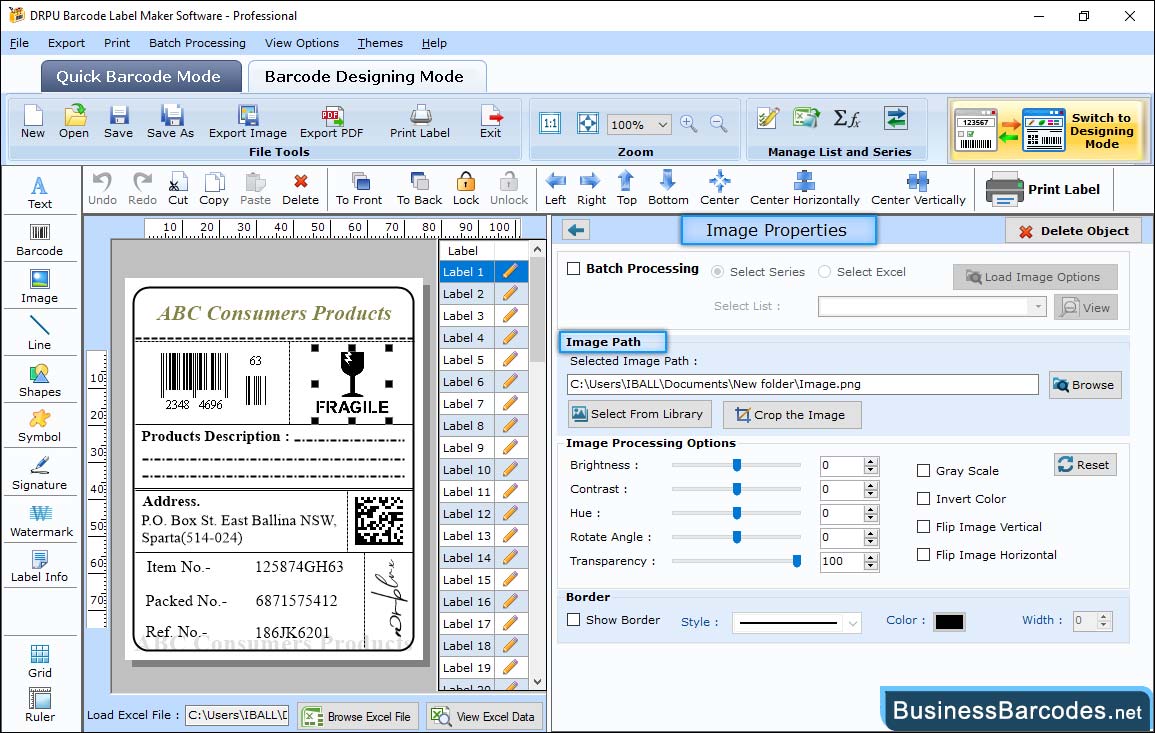This screenshot has width=1155, height=733.
Task: Click Browse Excel File button
Action: tap(358, 717)
